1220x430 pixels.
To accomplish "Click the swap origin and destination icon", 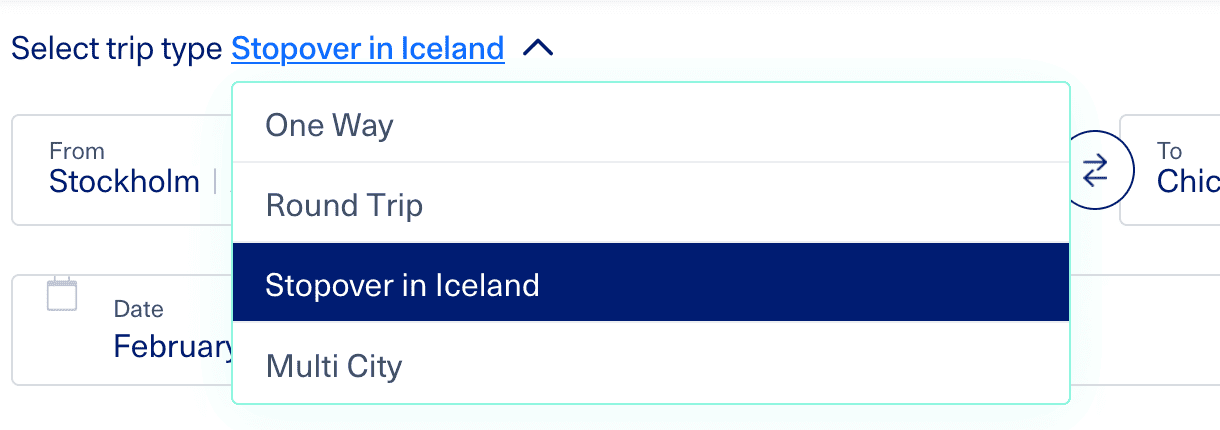I will tap(1096, 170).
